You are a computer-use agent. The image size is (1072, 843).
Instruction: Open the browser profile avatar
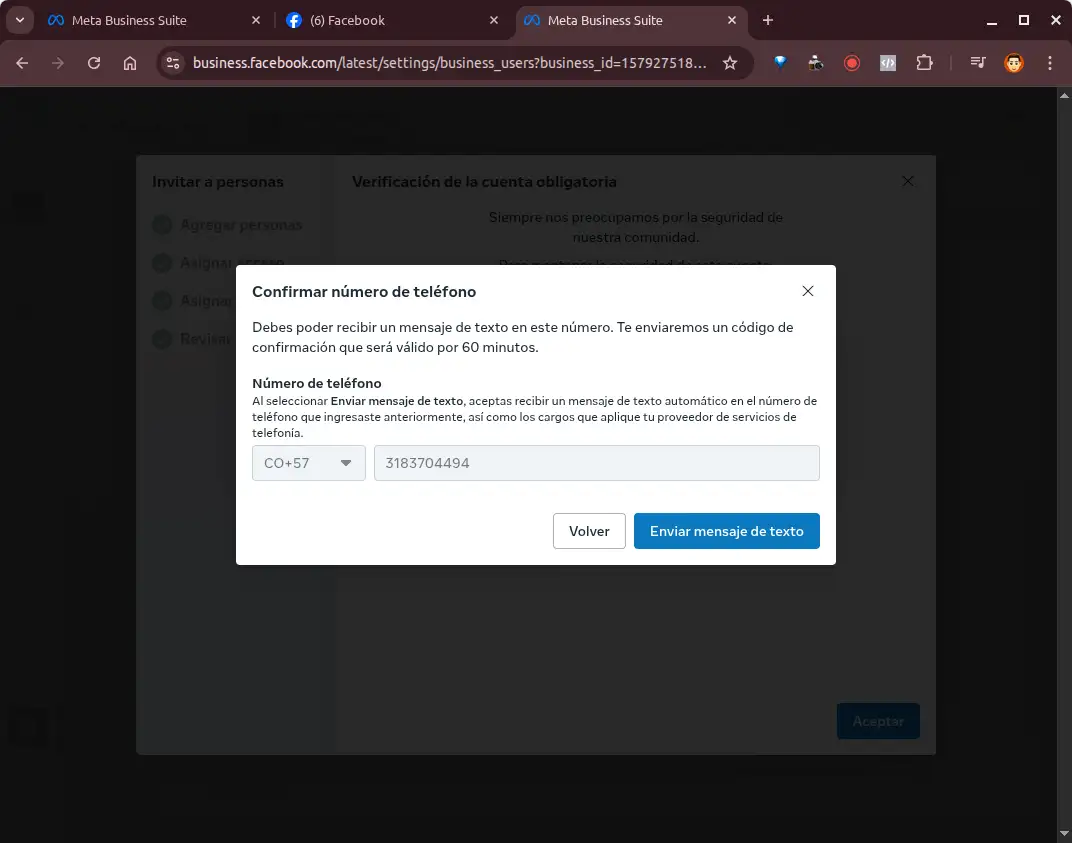click(1013, 63)
